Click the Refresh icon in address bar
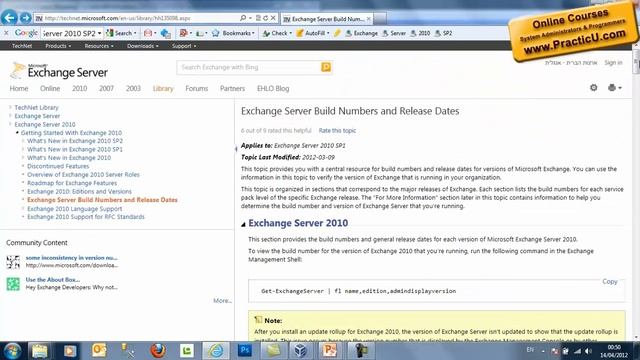This screenshot has width=640, height=360. [265, 18]
